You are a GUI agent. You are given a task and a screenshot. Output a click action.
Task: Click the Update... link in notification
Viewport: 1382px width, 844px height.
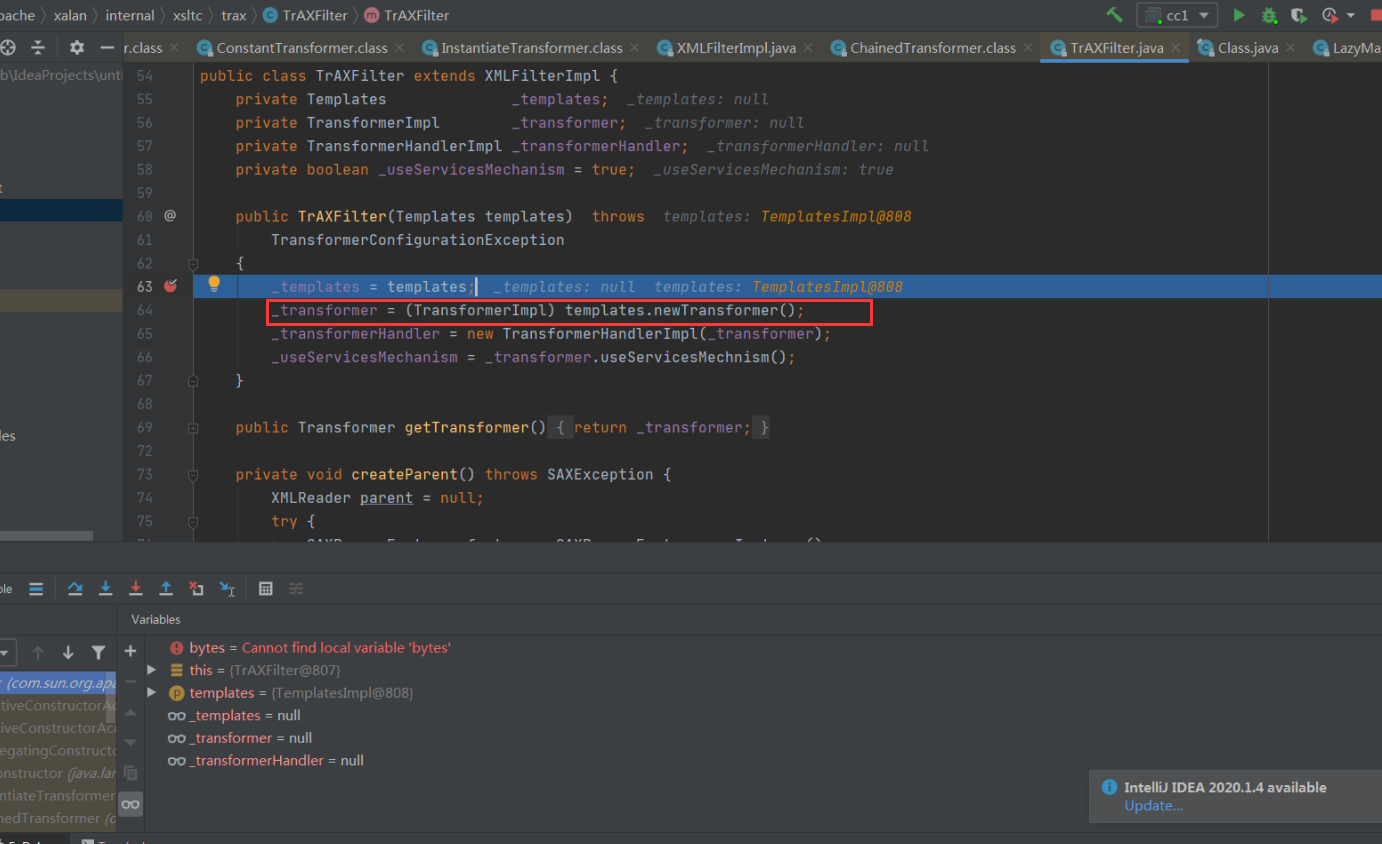click(1153, 806)
